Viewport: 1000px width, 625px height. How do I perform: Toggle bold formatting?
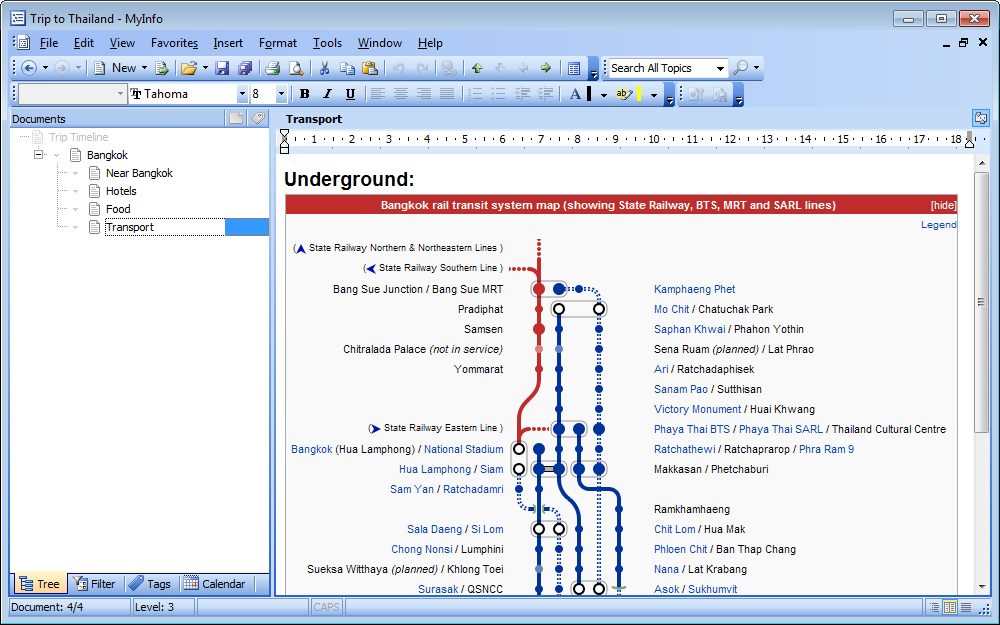(305, 94)
